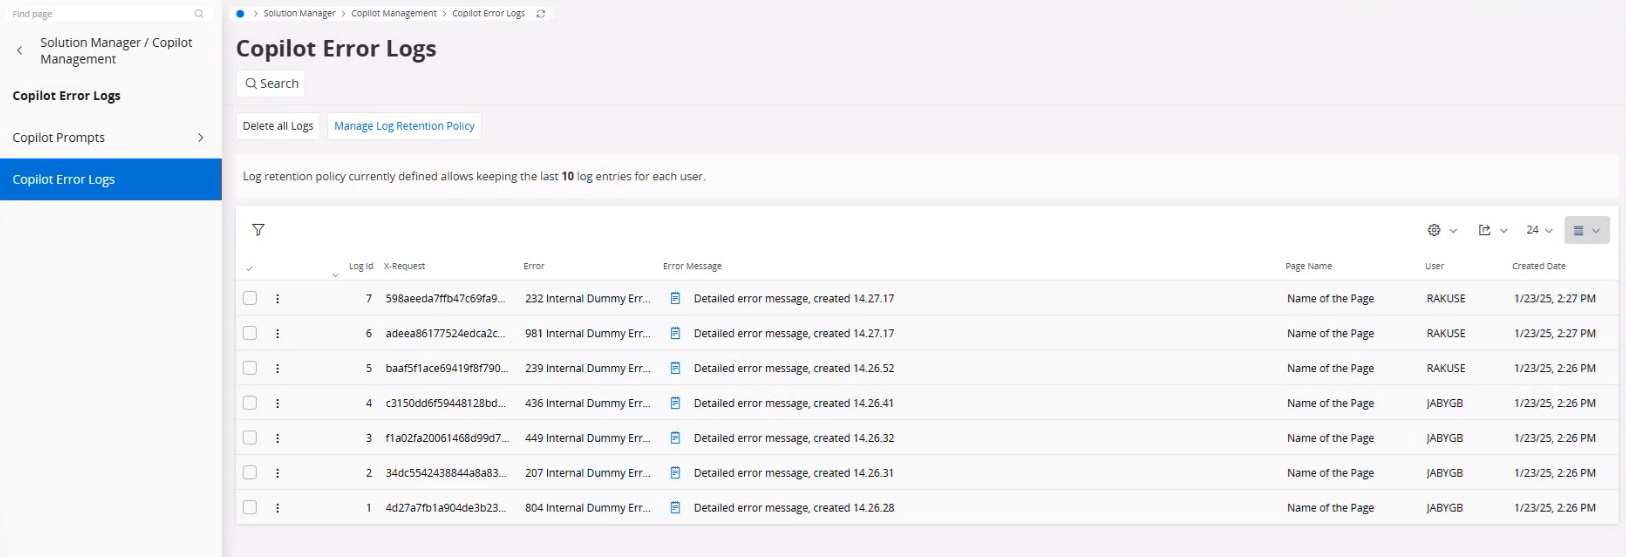Go to Copilot Management in the breadcrumb
The height and width of the screenshot is (557, 1626).
pos(393,14)
